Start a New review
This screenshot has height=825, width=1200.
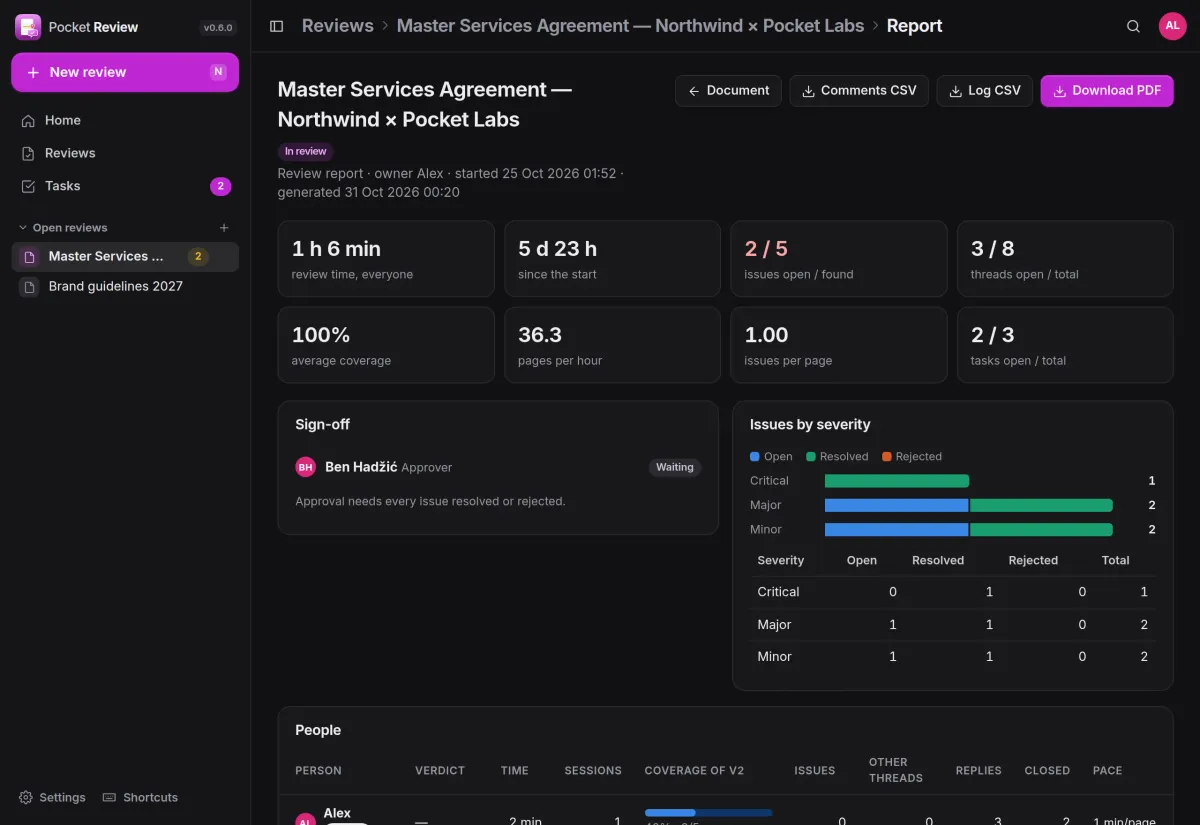(125, 72)
